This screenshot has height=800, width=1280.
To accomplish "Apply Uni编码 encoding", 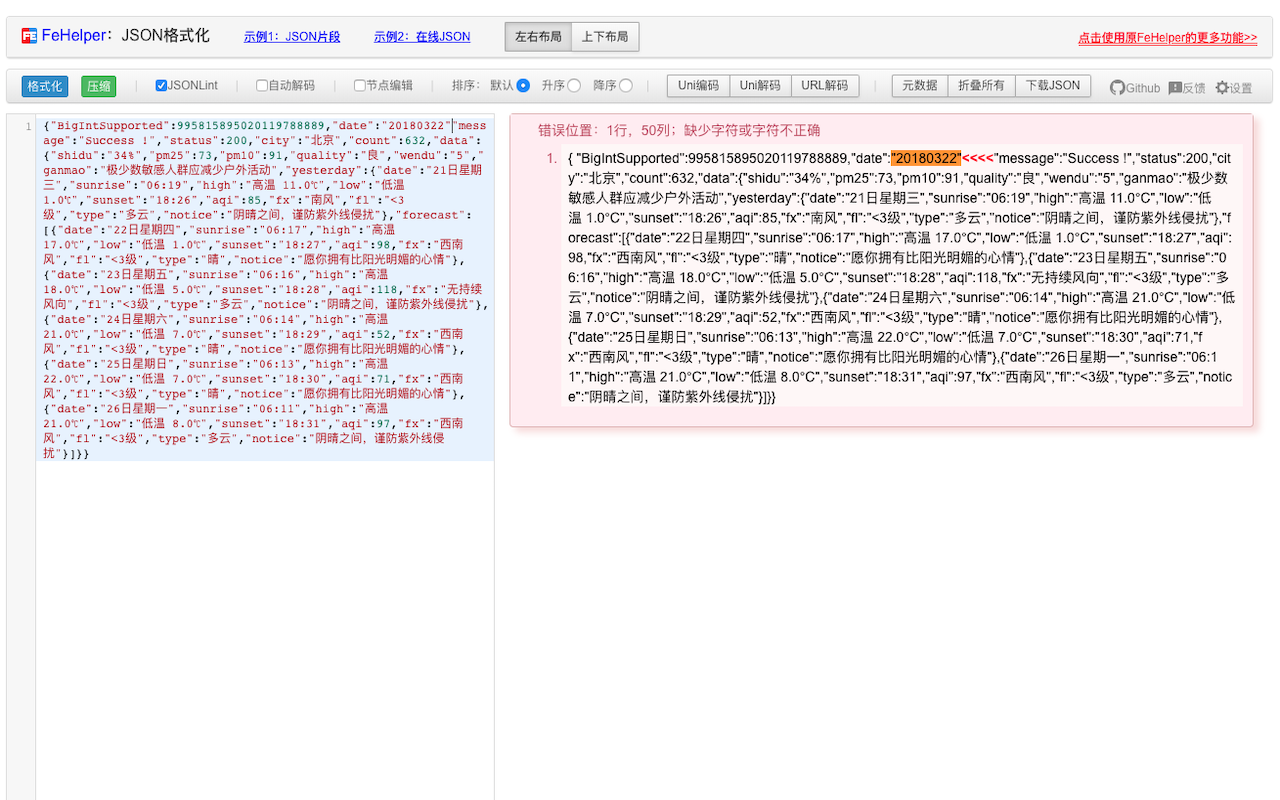I will point(698,85).
